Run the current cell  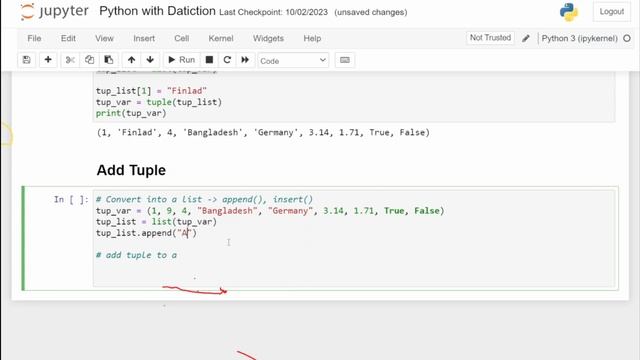[182, 60]
